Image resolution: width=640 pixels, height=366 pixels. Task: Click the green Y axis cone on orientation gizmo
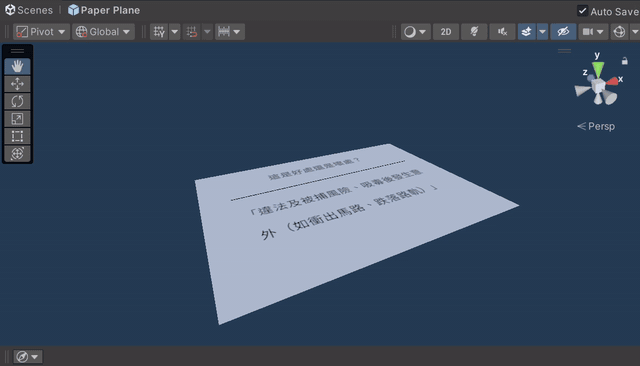pos(598,69)
